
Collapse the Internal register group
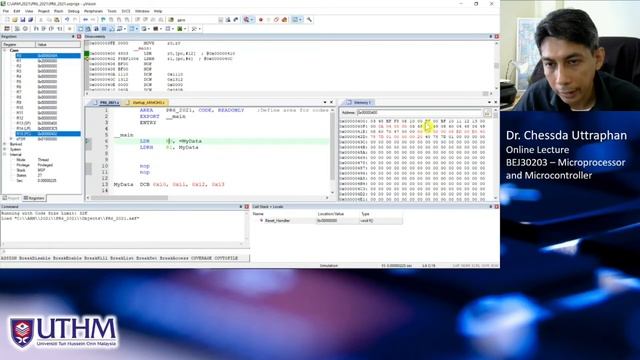click(x=5, y=155)
